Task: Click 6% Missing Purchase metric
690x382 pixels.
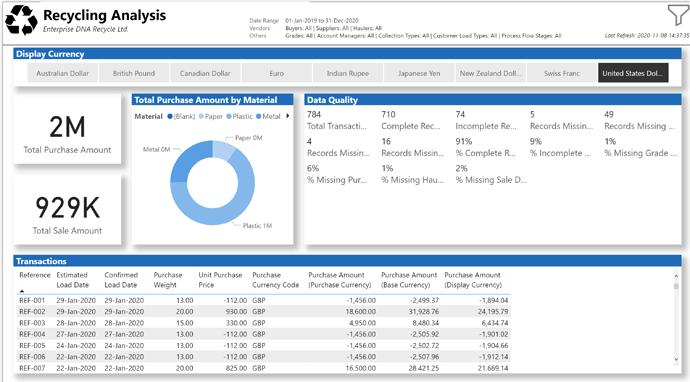Action: [x=312, y=169]
